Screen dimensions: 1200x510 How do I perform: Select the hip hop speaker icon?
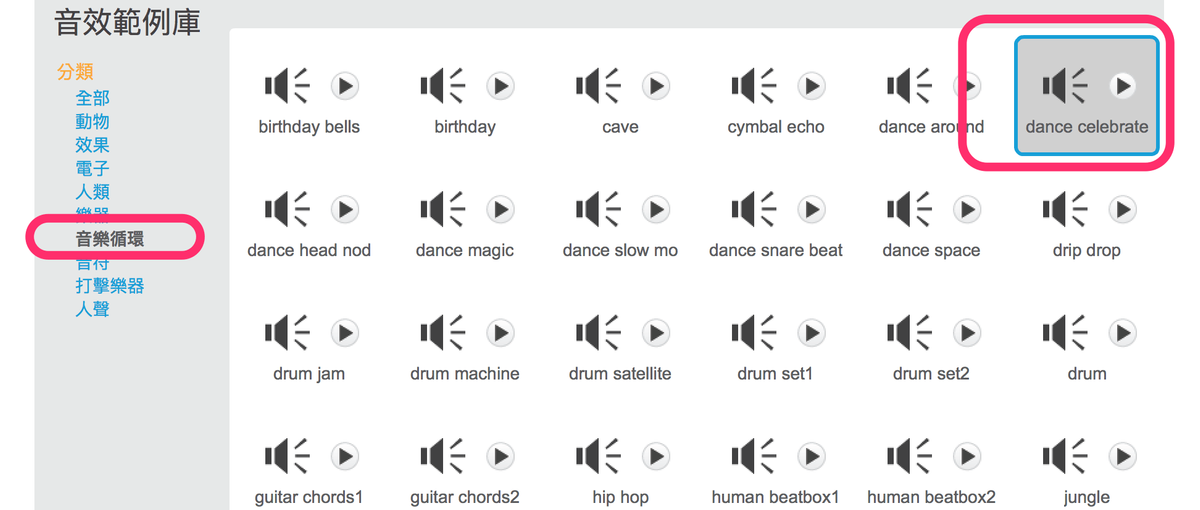pyautogui.click(x=598, y=457)
